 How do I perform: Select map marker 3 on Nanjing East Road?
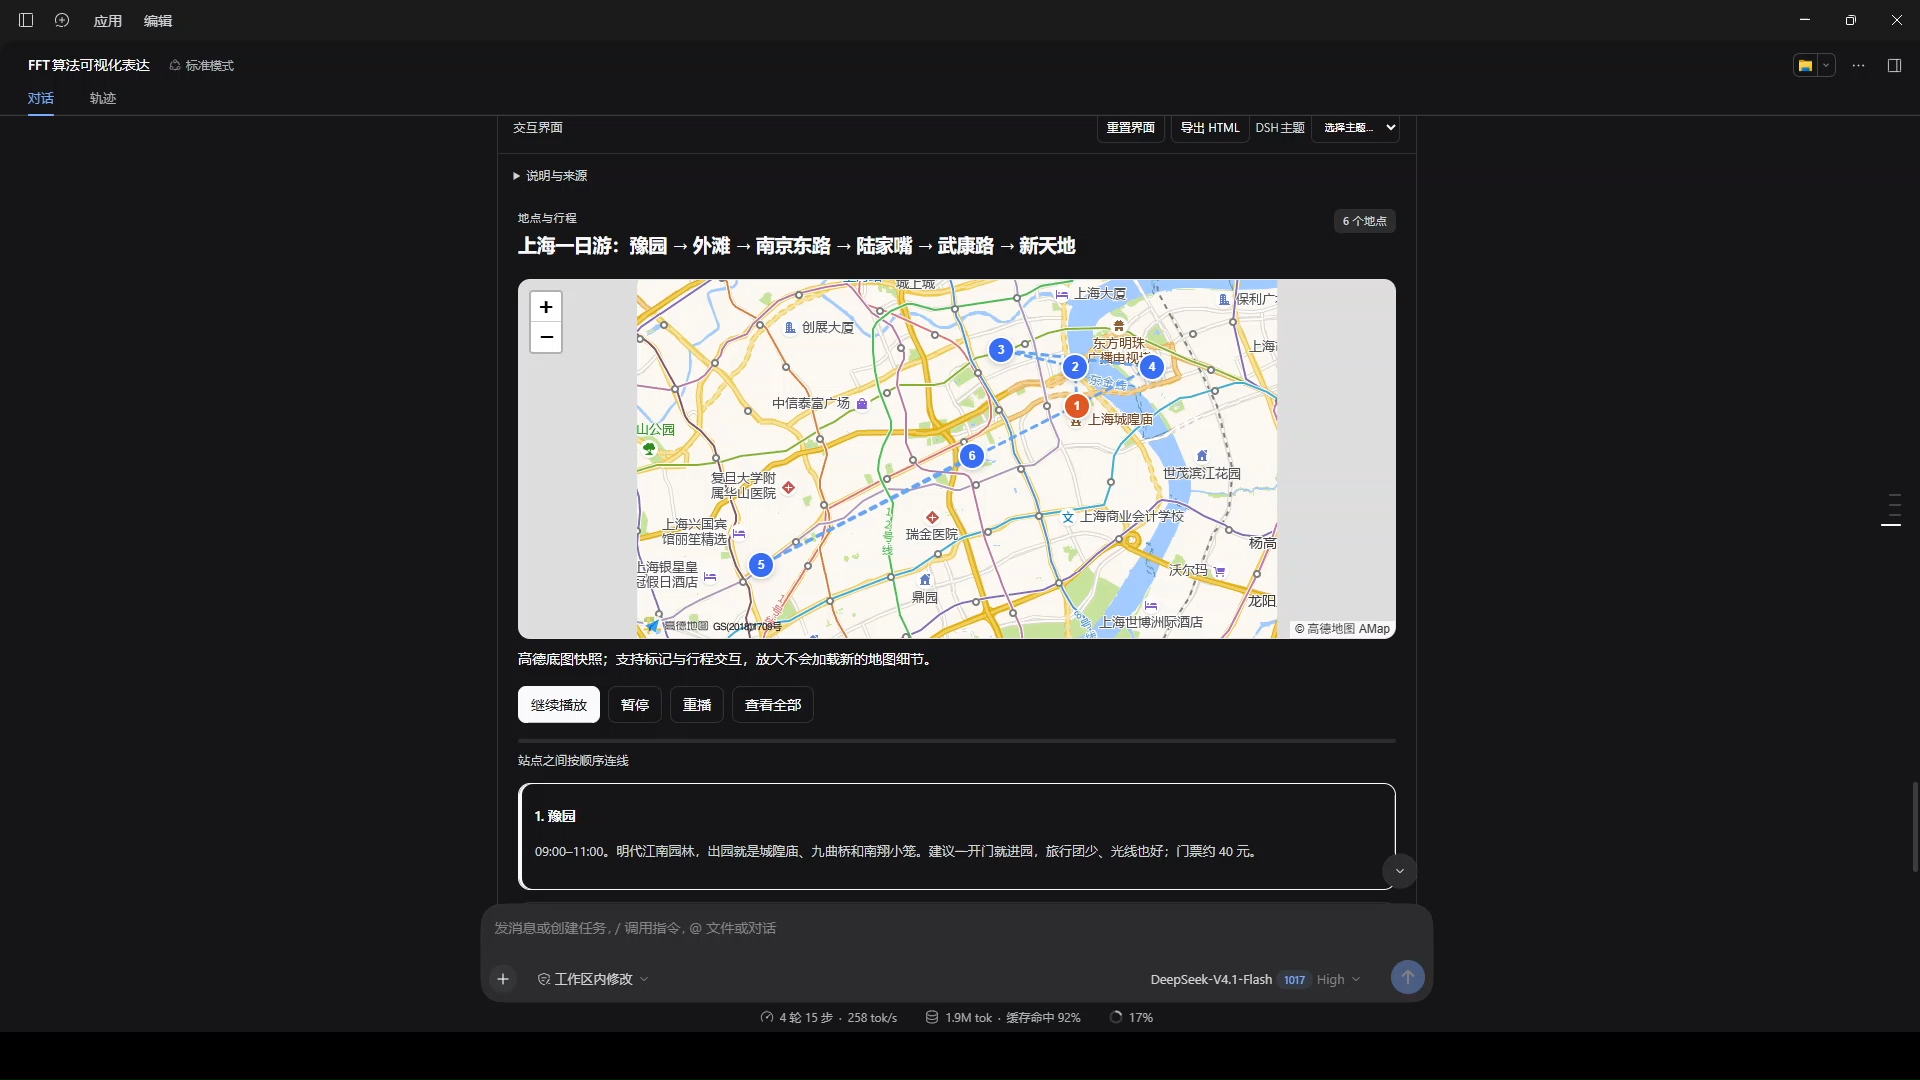pyautogui.click(x=1001, y=350)
